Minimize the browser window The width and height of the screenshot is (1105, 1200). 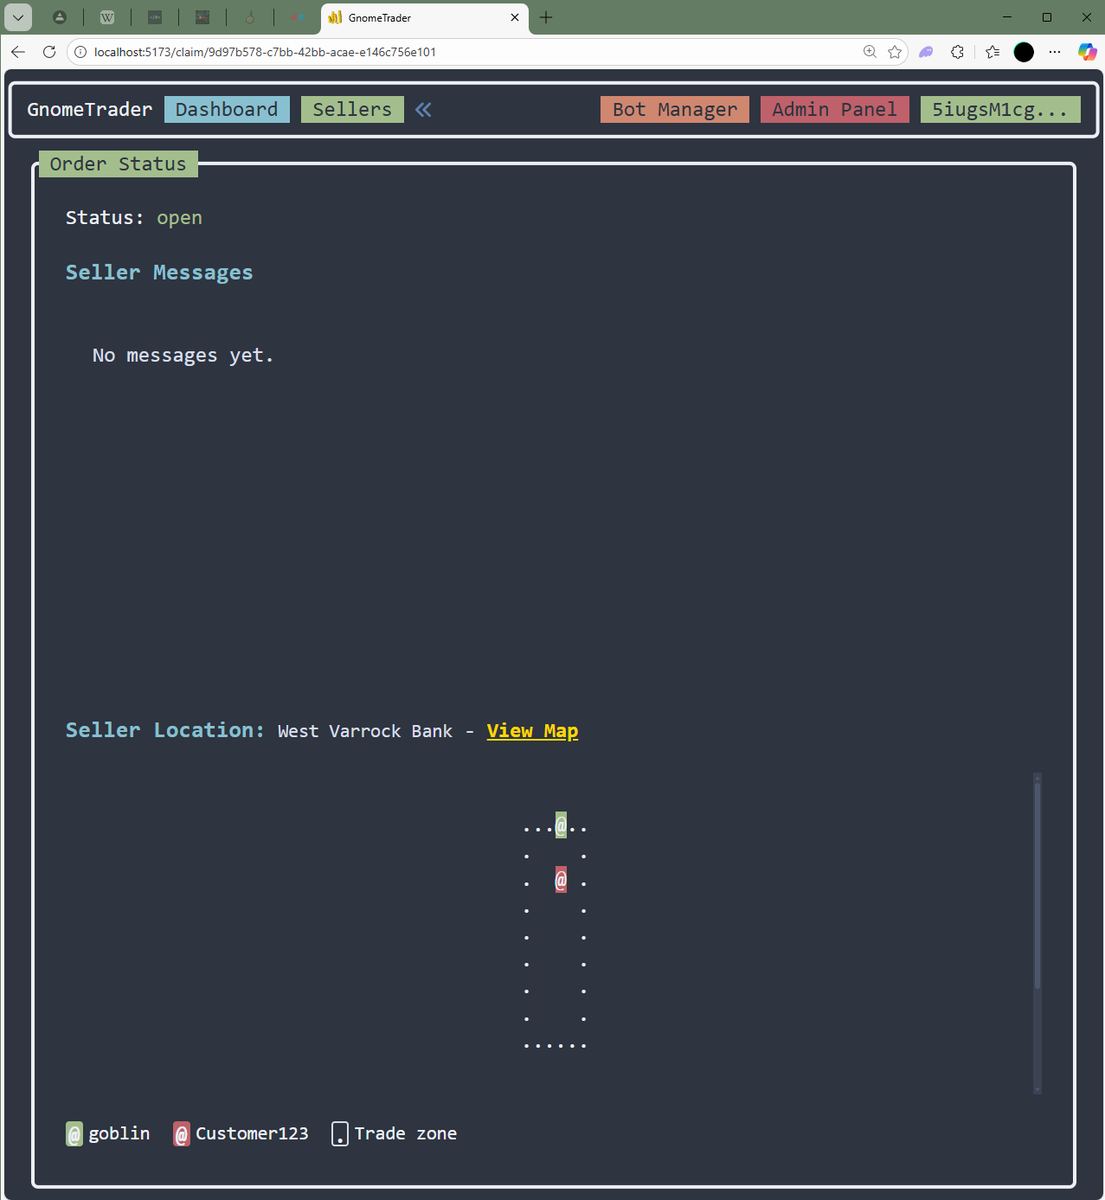(x=1007, y=17)
